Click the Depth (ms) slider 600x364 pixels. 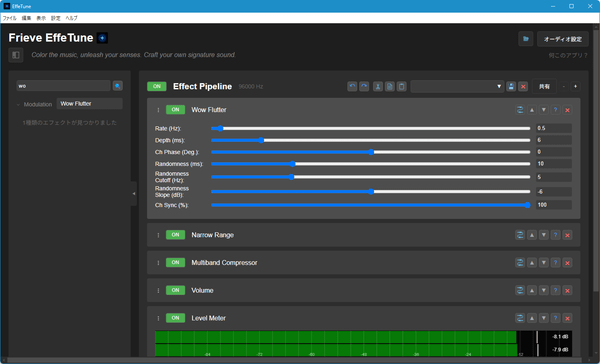click(x=370, y=140)
